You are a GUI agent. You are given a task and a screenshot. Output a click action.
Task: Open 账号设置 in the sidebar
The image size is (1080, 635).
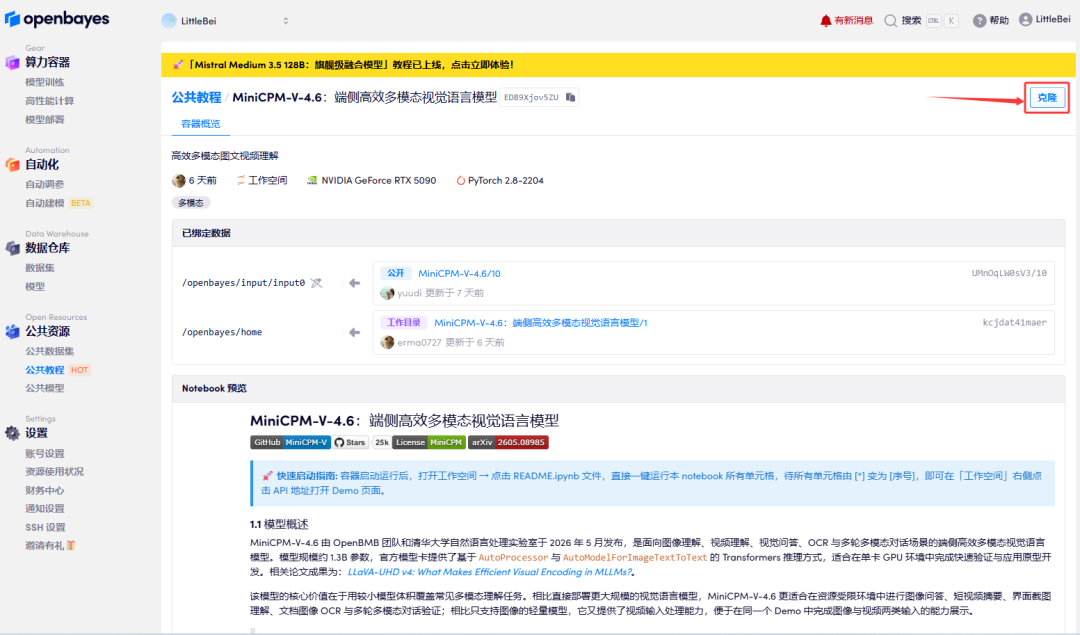pos(45,453)
